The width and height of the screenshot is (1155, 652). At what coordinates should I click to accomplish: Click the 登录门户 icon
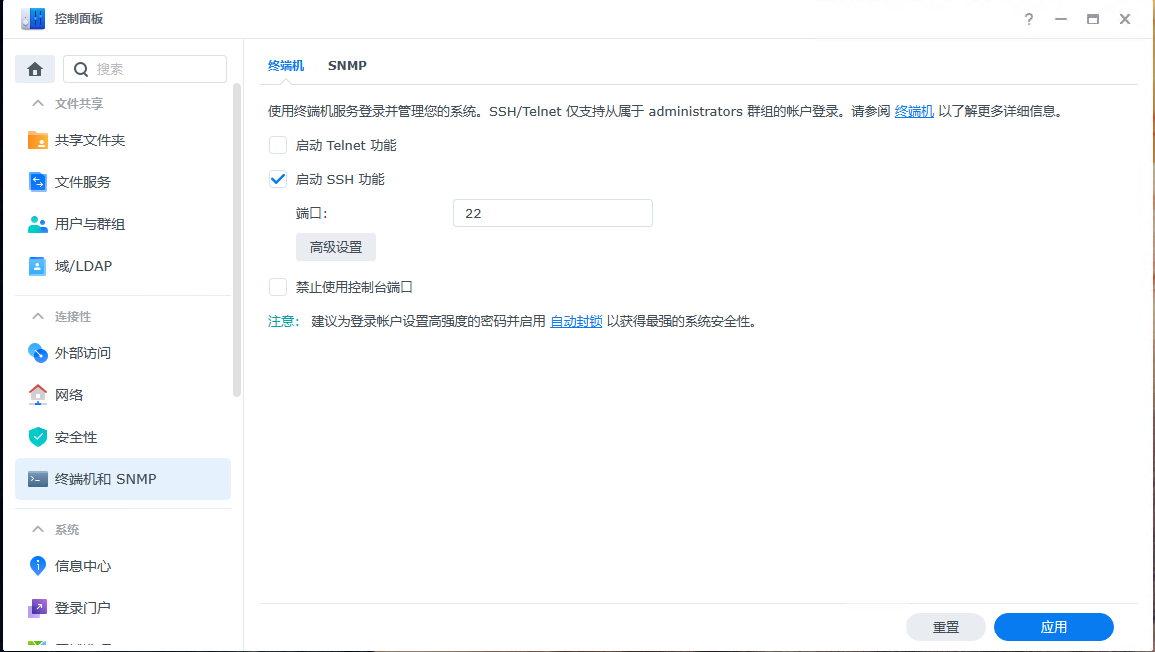pos(38,608)
